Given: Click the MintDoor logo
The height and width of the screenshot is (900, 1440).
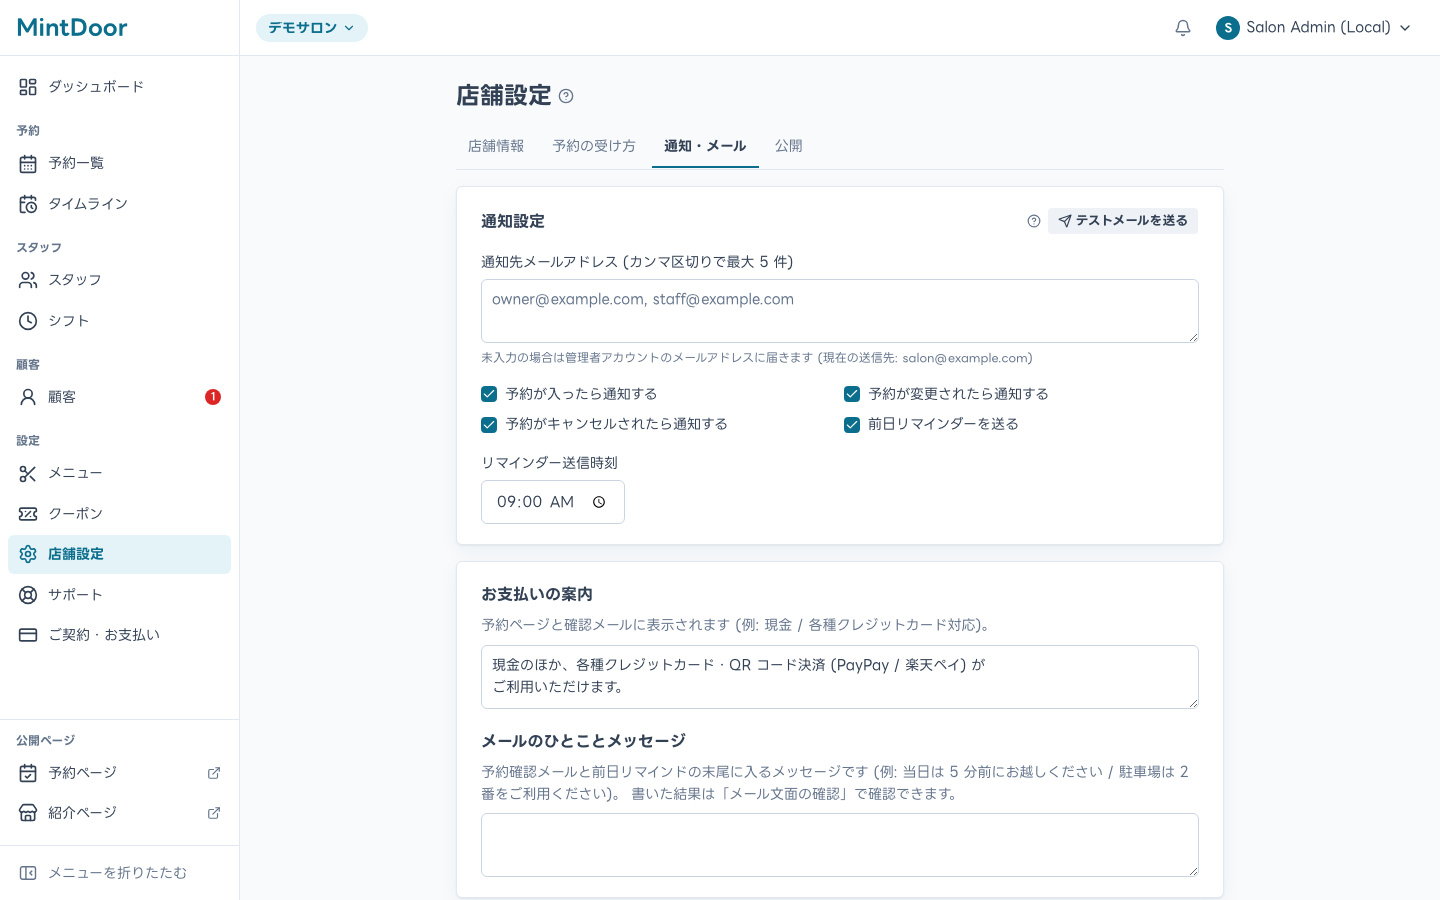Looking at the screenshot, I should [72, 27].
